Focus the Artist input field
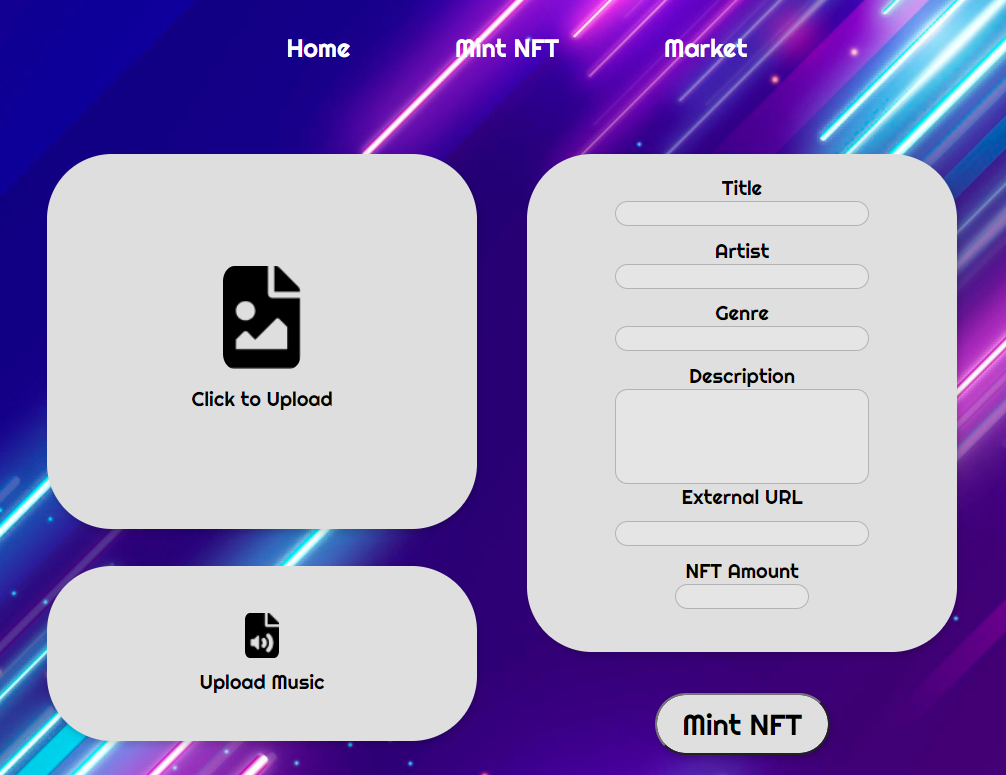Image resolution: width=1006 pixels, height=775 pixels. [x=742, y=277]
